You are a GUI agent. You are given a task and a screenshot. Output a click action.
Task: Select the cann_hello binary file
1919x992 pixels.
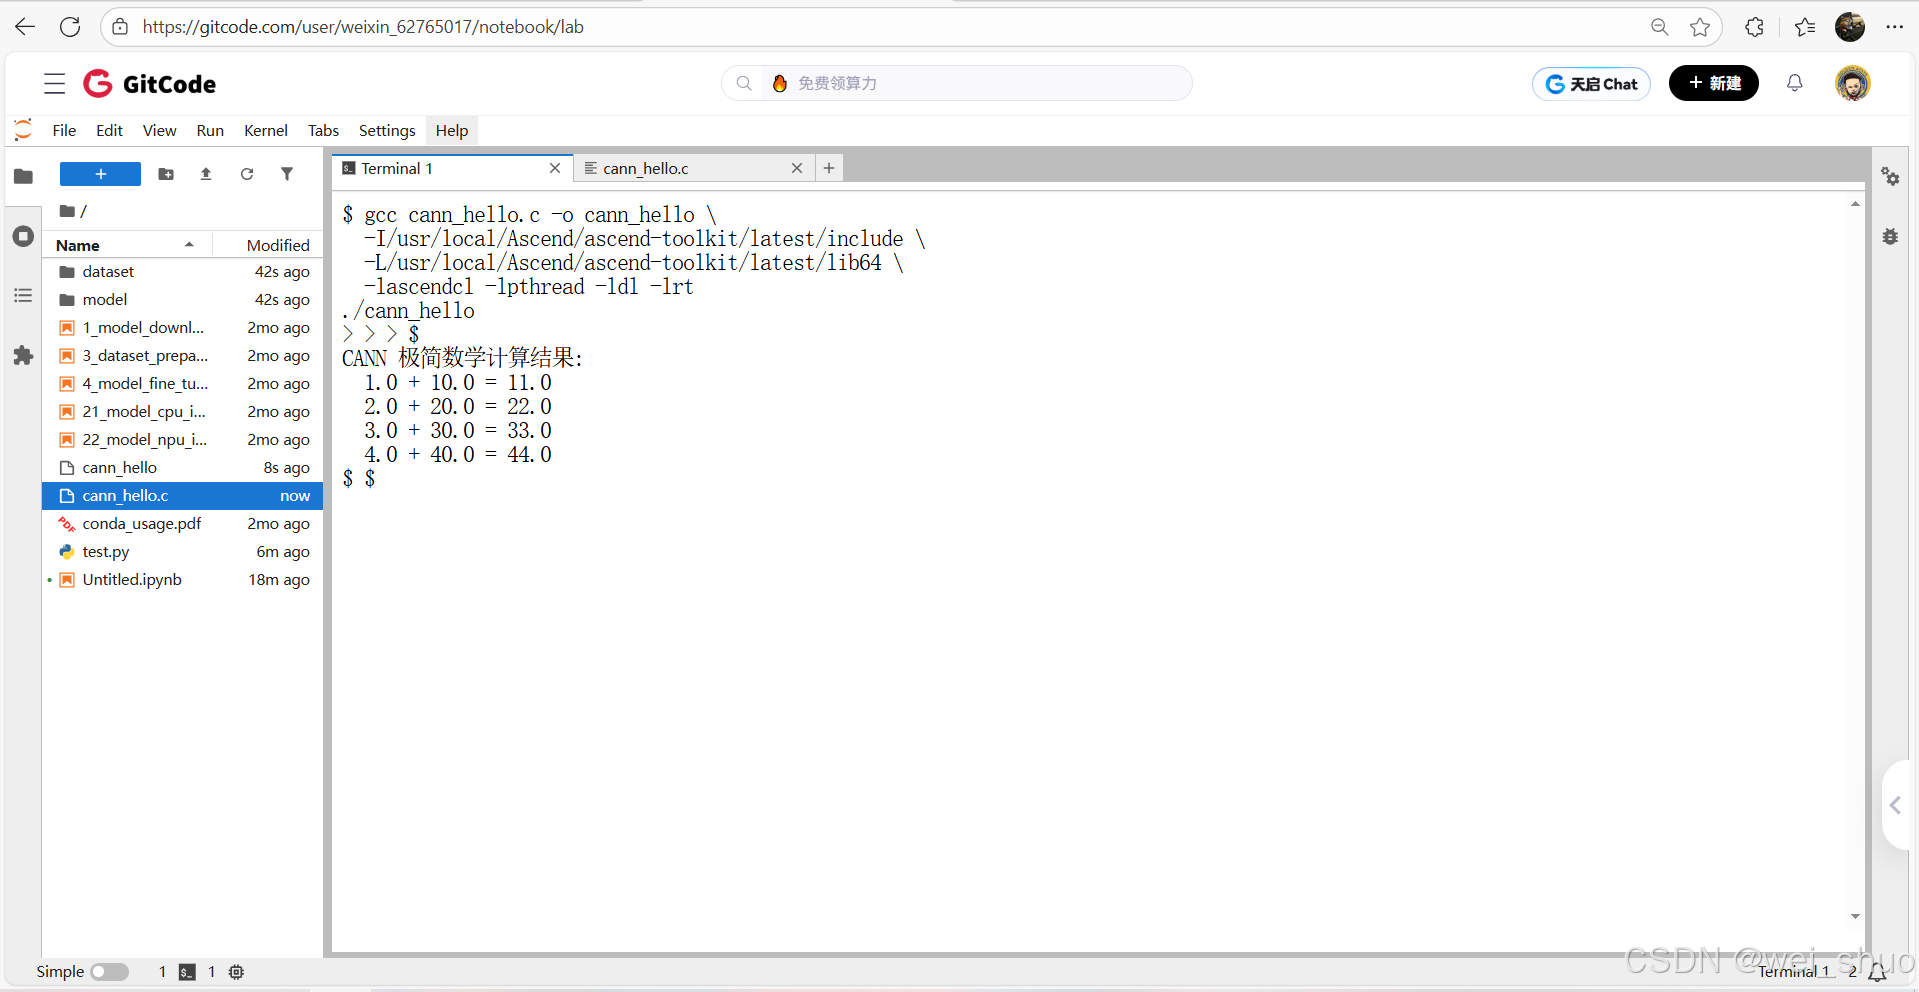click(183, 468)
